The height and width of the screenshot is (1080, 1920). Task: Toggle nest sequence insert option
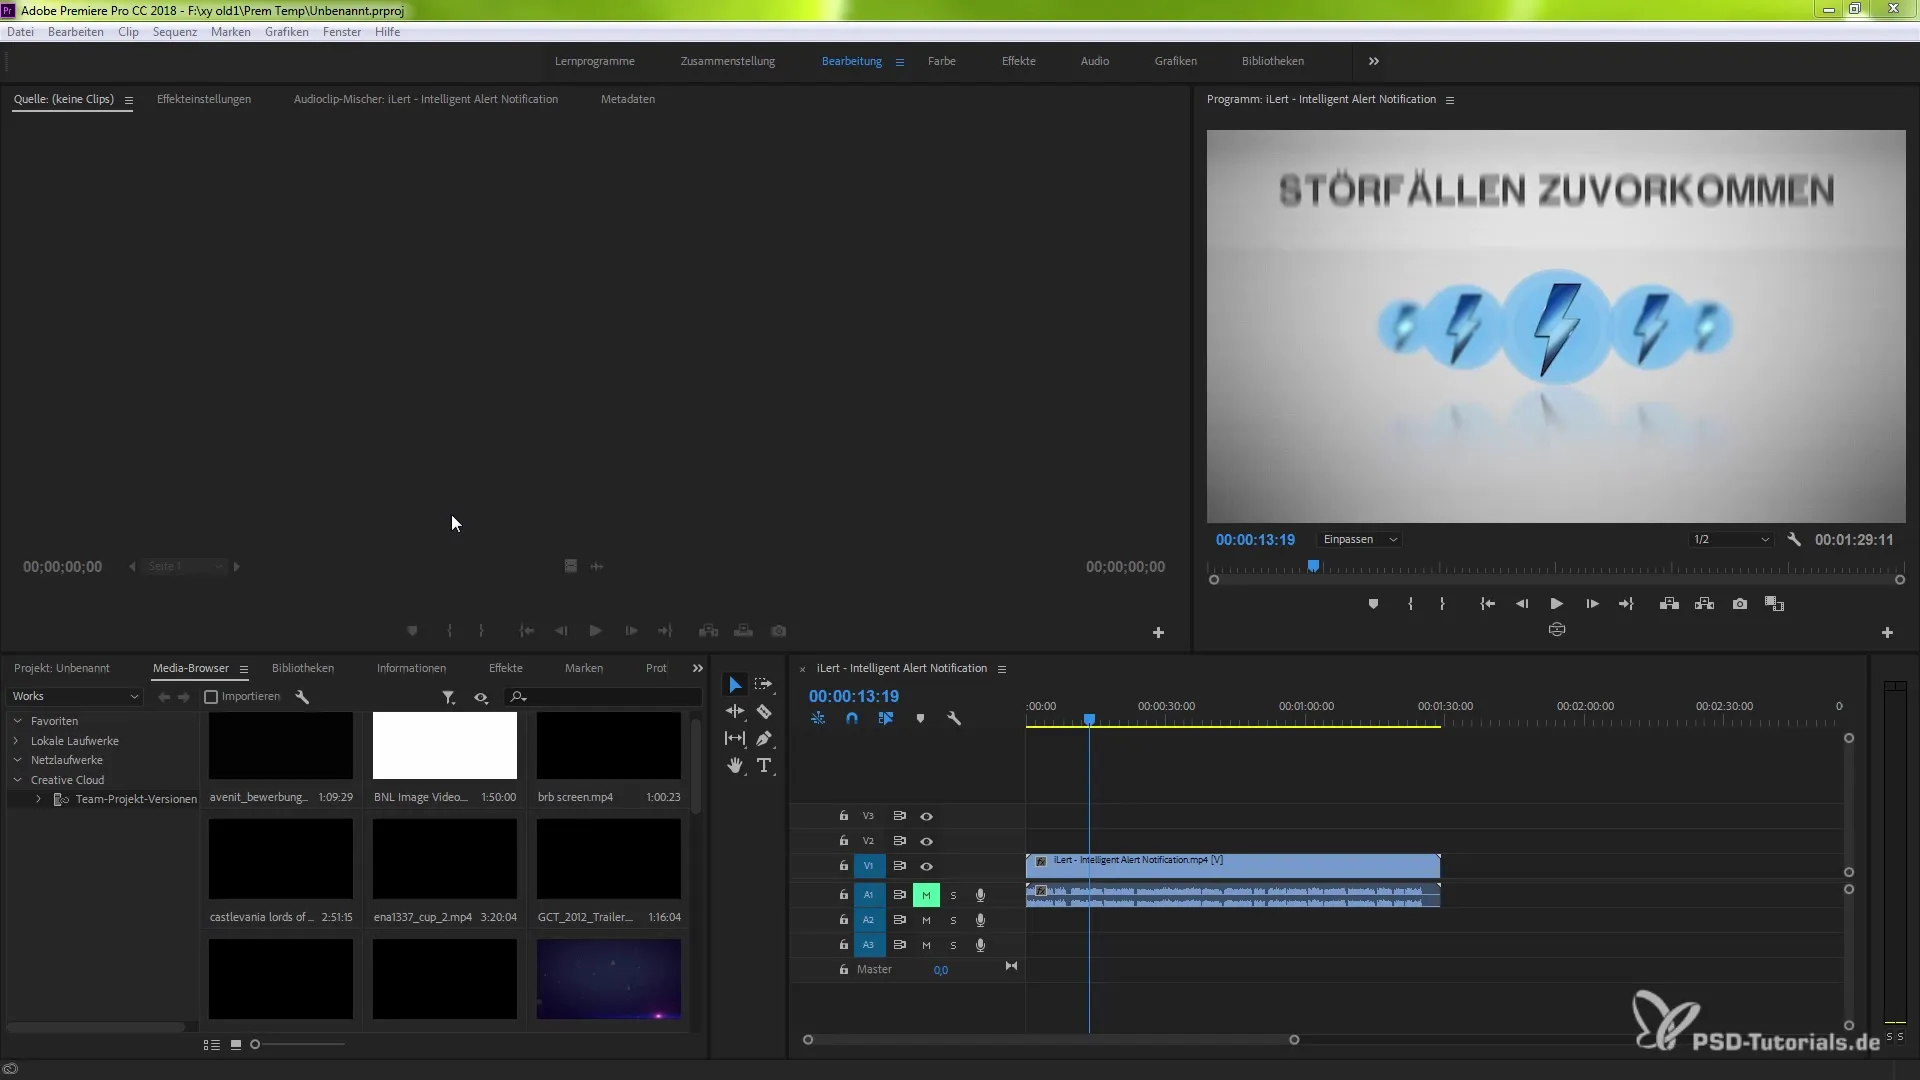tap(818, 718)
